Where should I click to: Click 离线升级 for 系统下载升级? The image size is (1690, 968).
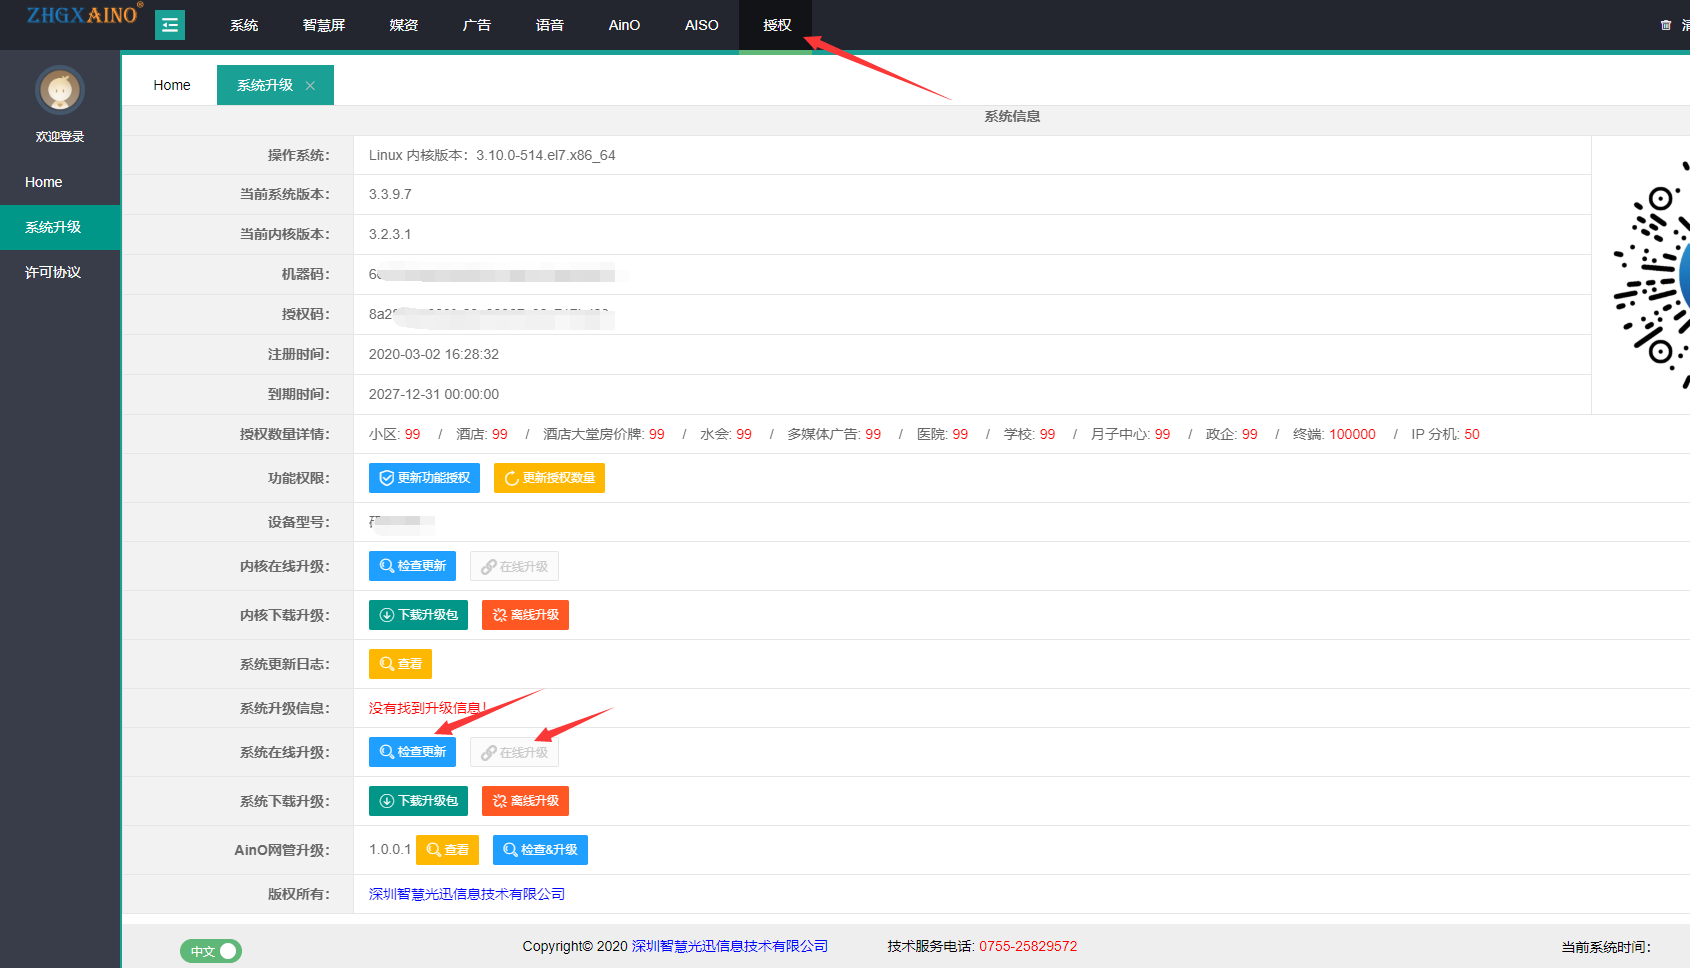[525, 801]
